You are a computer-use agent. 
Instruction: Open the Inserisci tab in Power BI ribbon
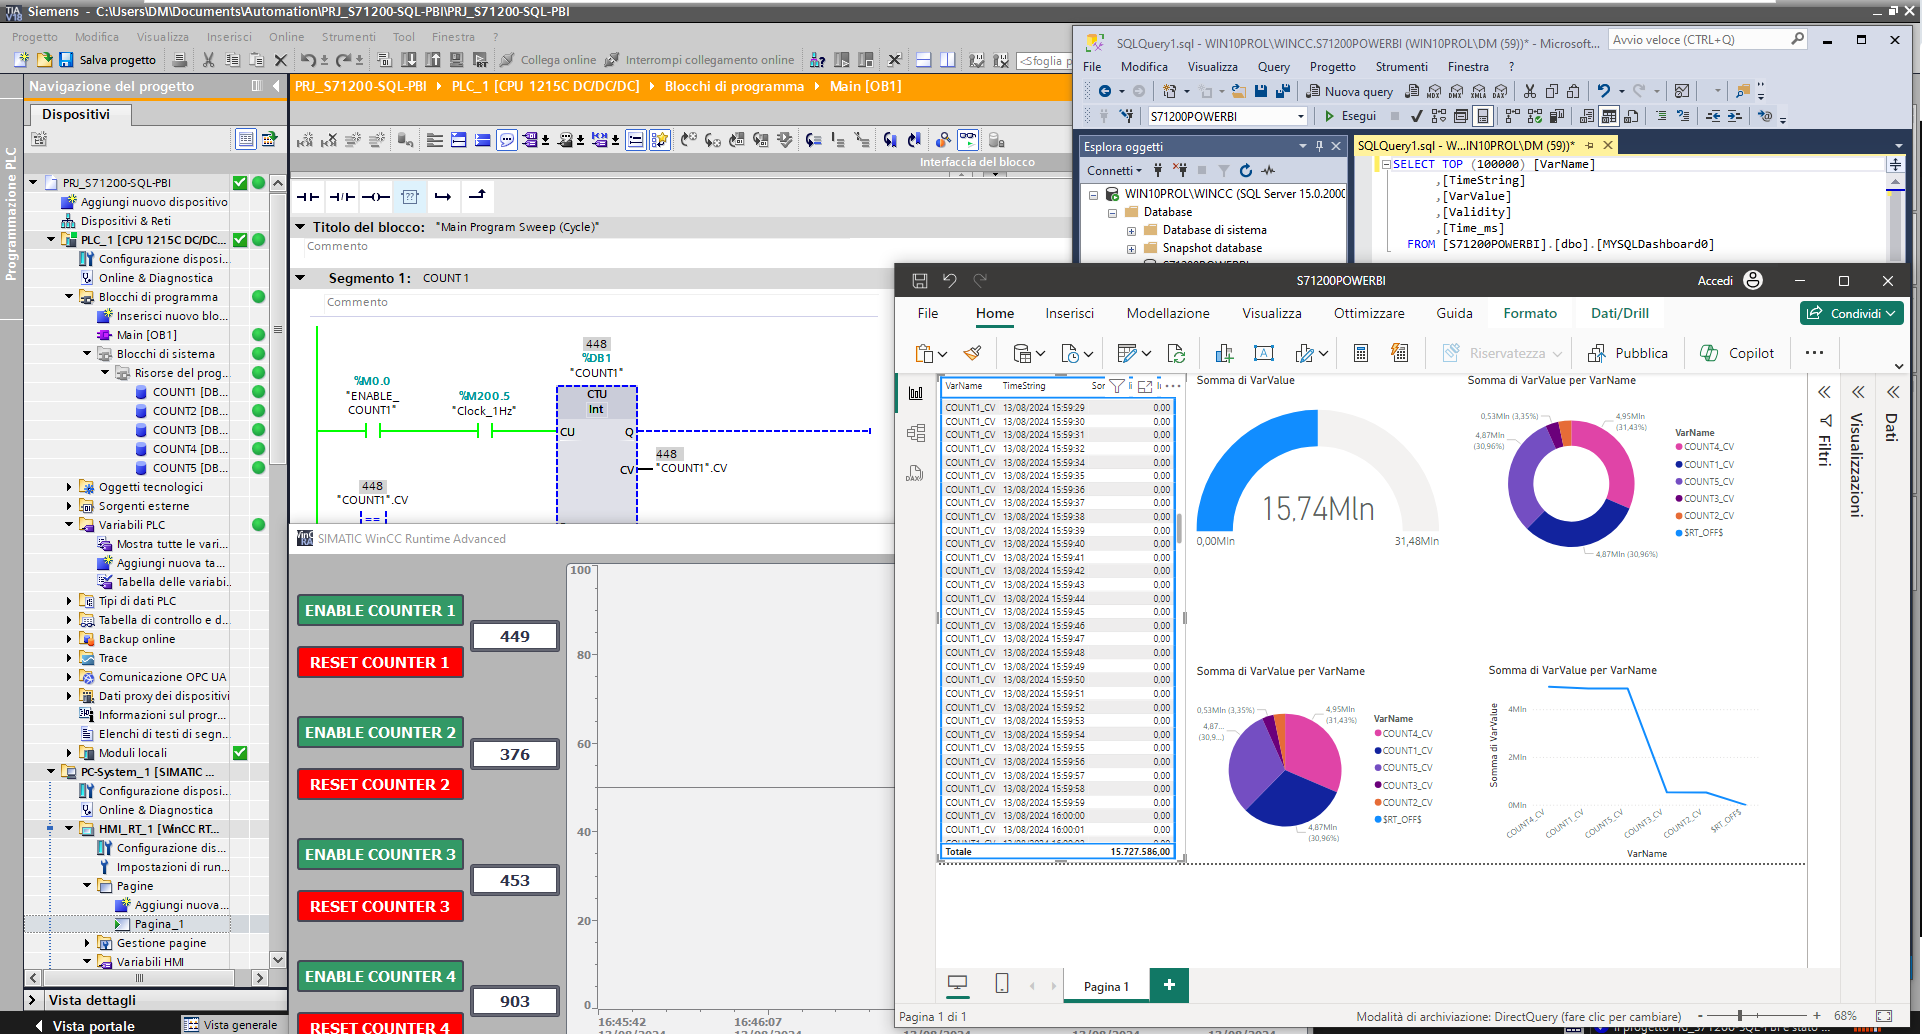point(1070,313)
